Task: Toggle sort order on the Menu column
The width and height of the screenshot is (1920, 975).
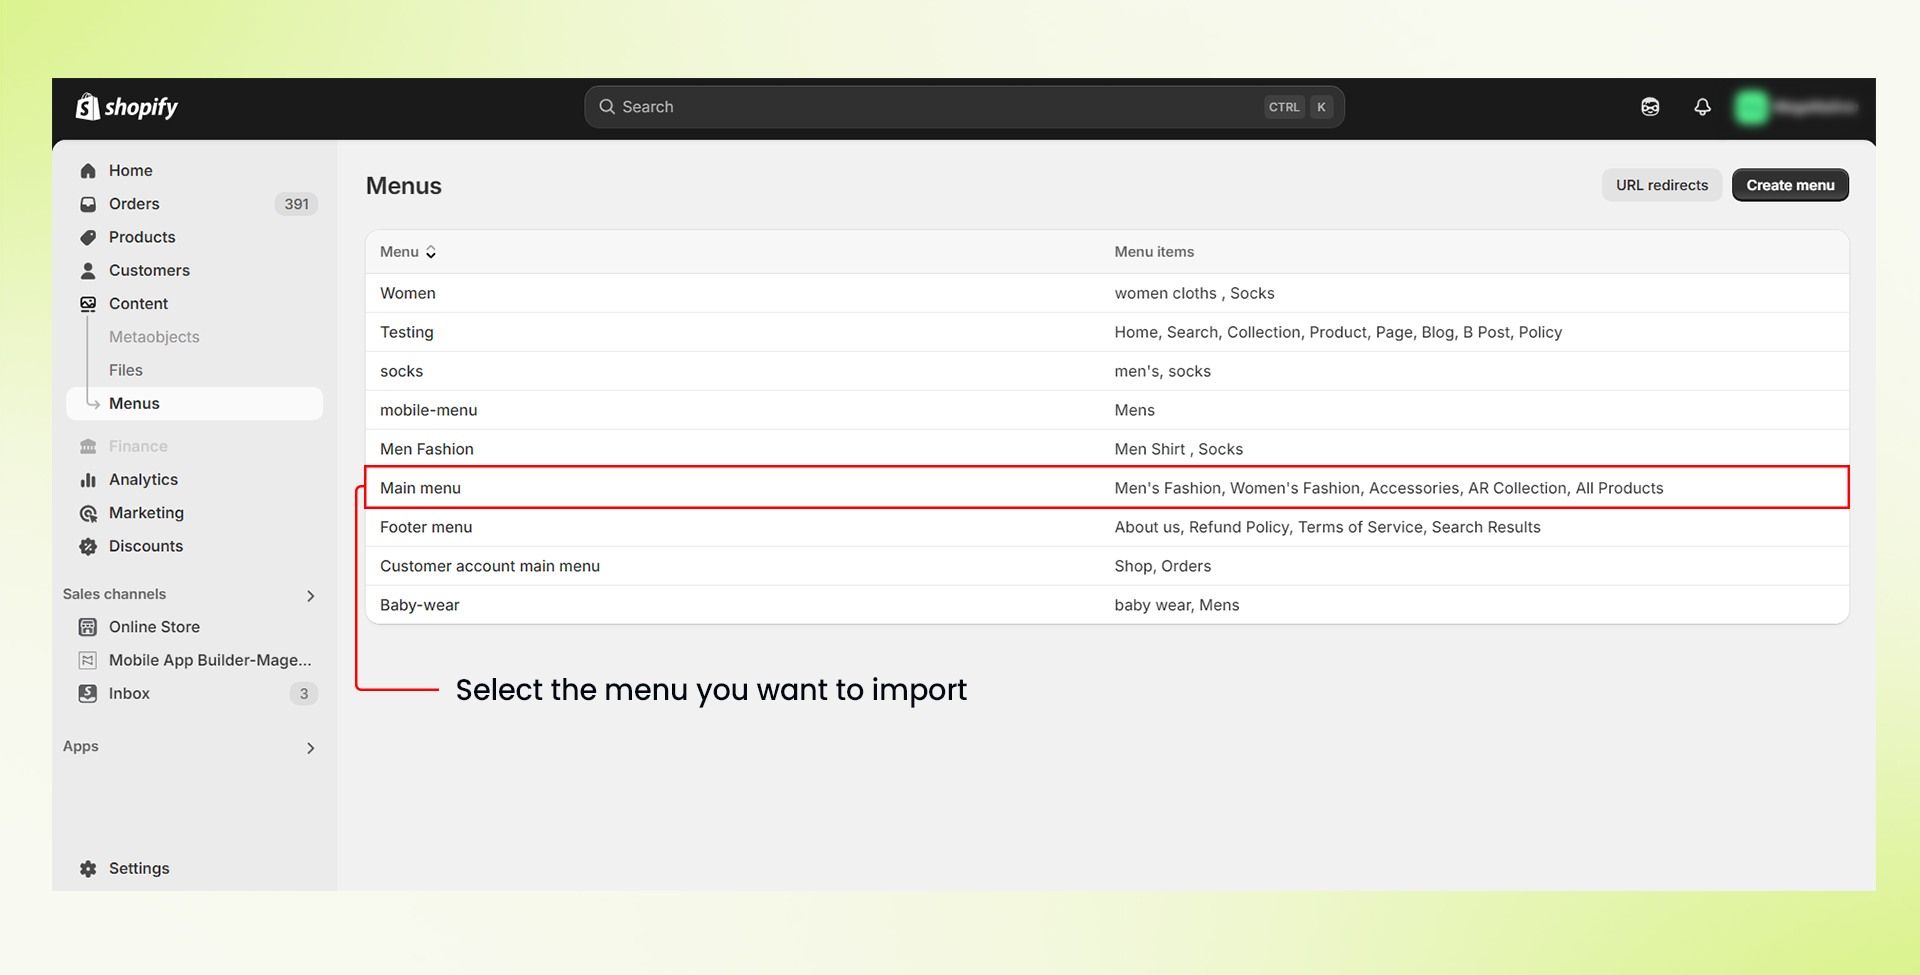Action: pyautogui.click(x=431, y=251)
